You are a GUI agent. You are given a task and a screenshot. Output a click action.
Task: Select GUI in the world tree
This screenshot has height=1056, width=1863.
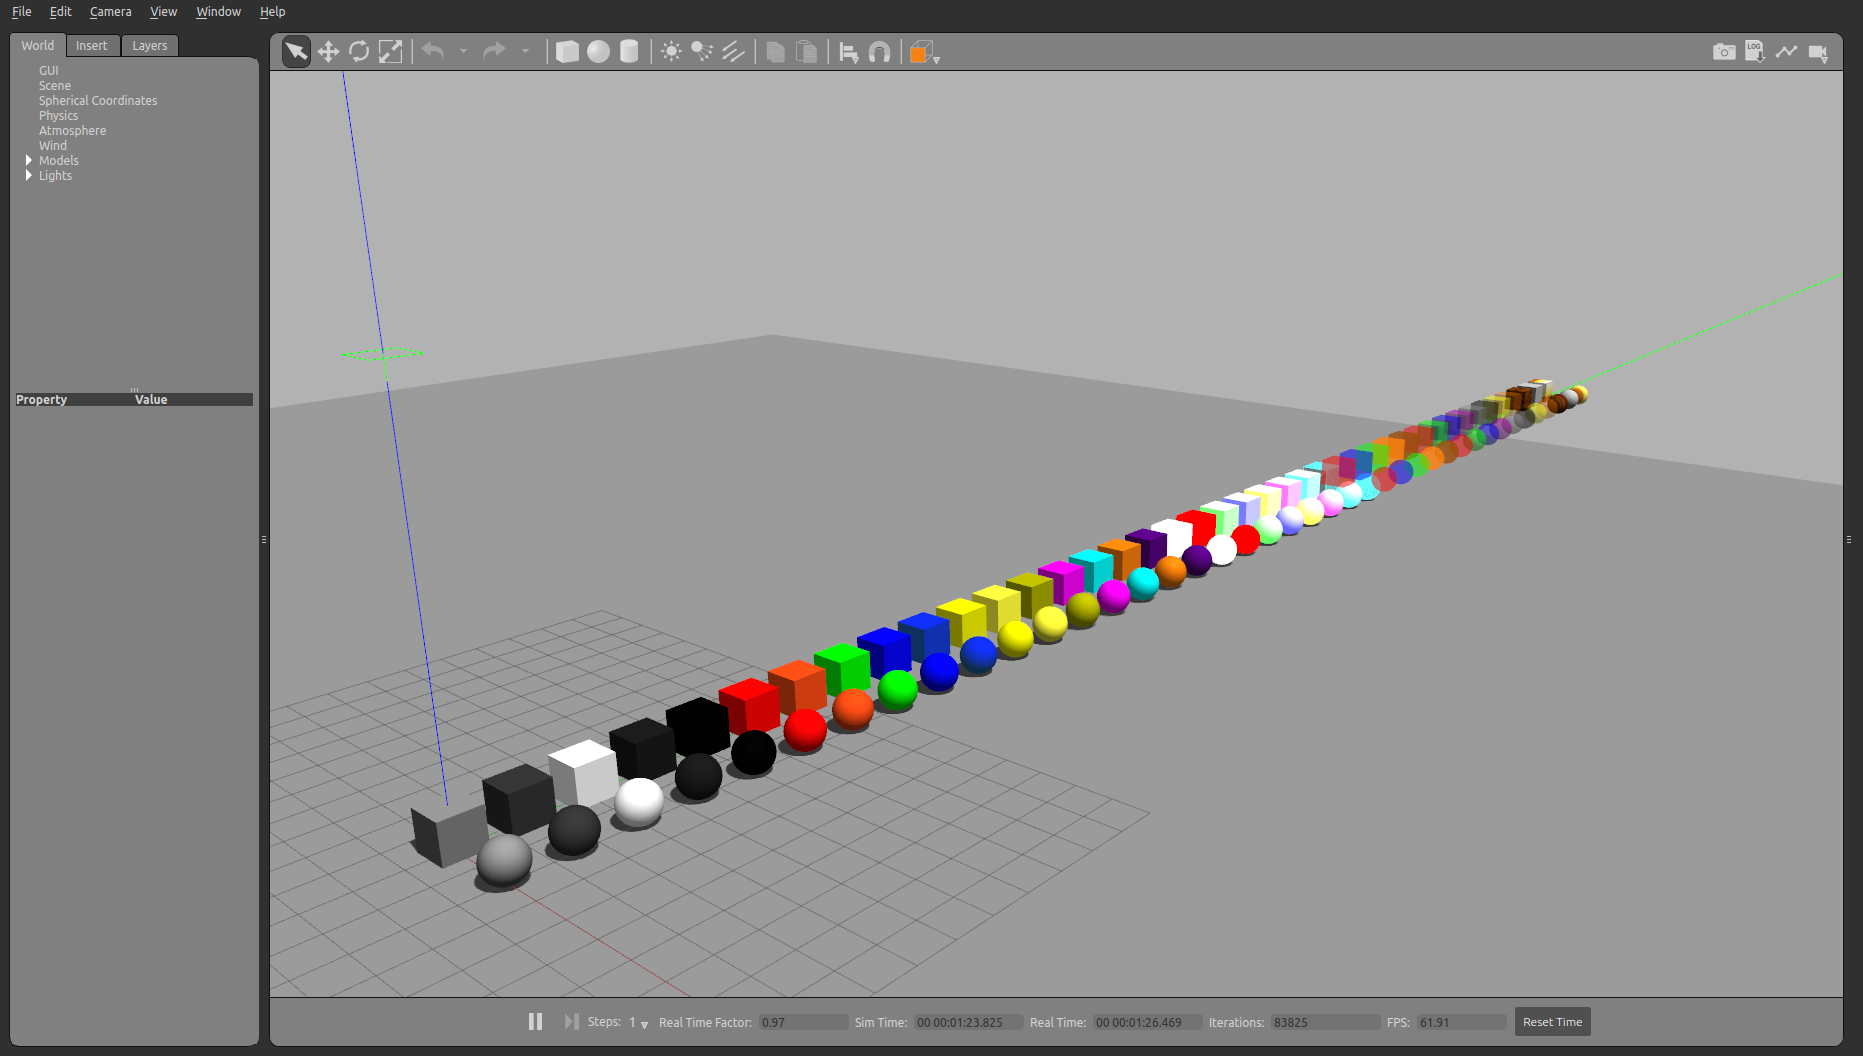coord(49,70)
